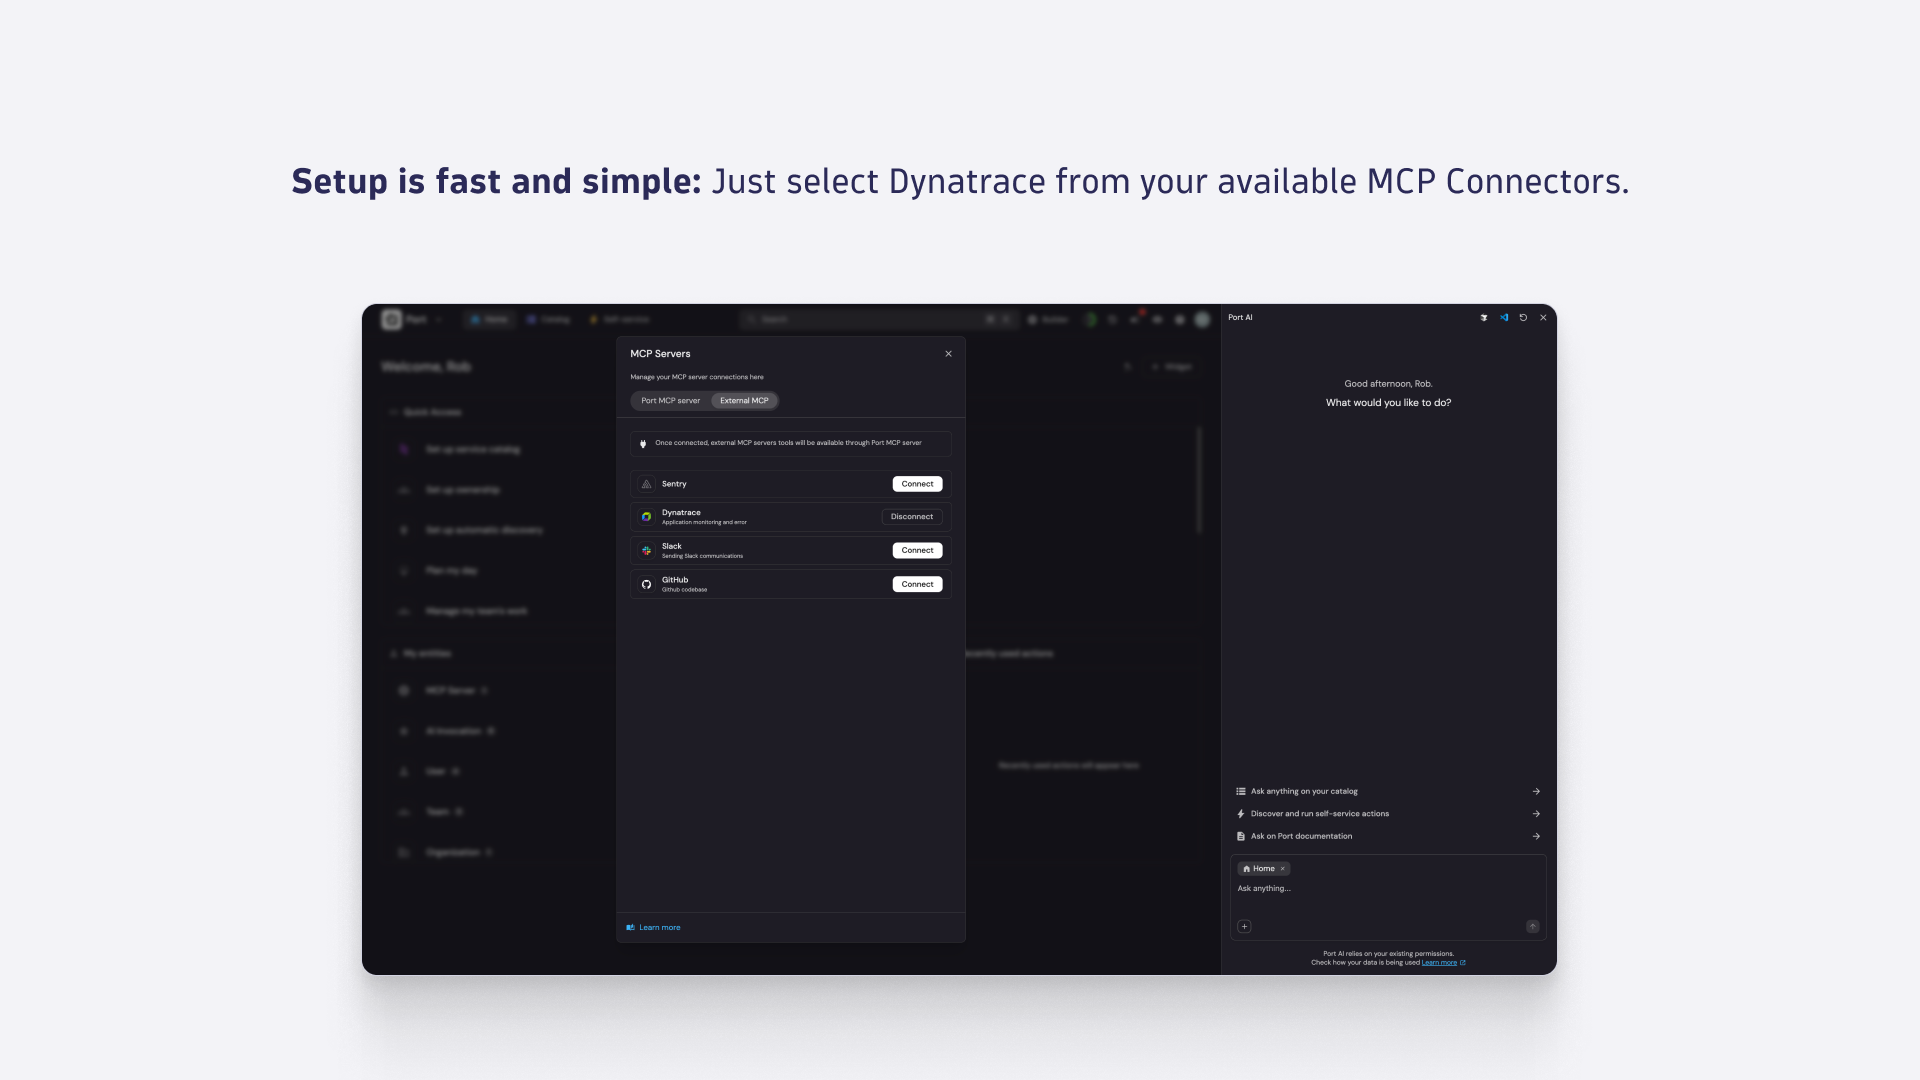Choose Discover and run self-service actions suggestion
Screen dimensions: 1920x1080
(1388, 814)
